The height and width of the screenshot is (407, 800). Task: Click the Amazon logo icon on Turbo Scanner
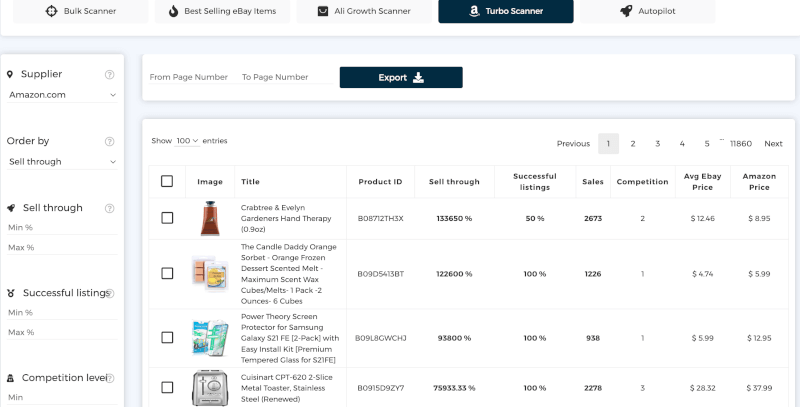point(474,11)
